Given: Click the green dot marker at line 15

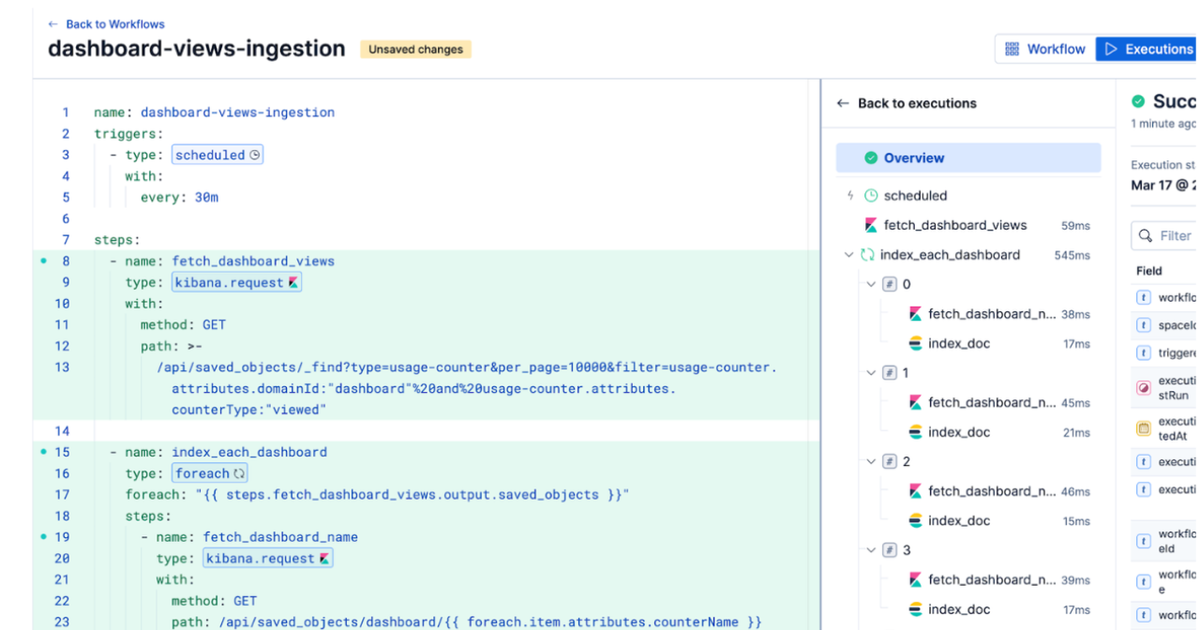Looking at the screenshot, I should (x=44, y=452).
